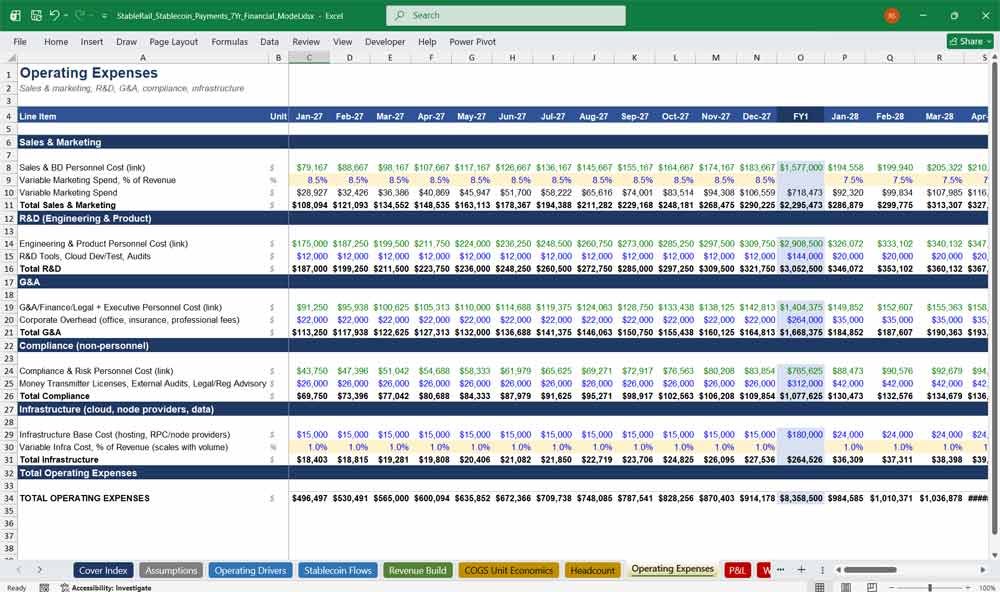The height and width of the screenshot is (592, 1000).
Task: Open the Help ribbon tab
Action: tap(427, 41)
